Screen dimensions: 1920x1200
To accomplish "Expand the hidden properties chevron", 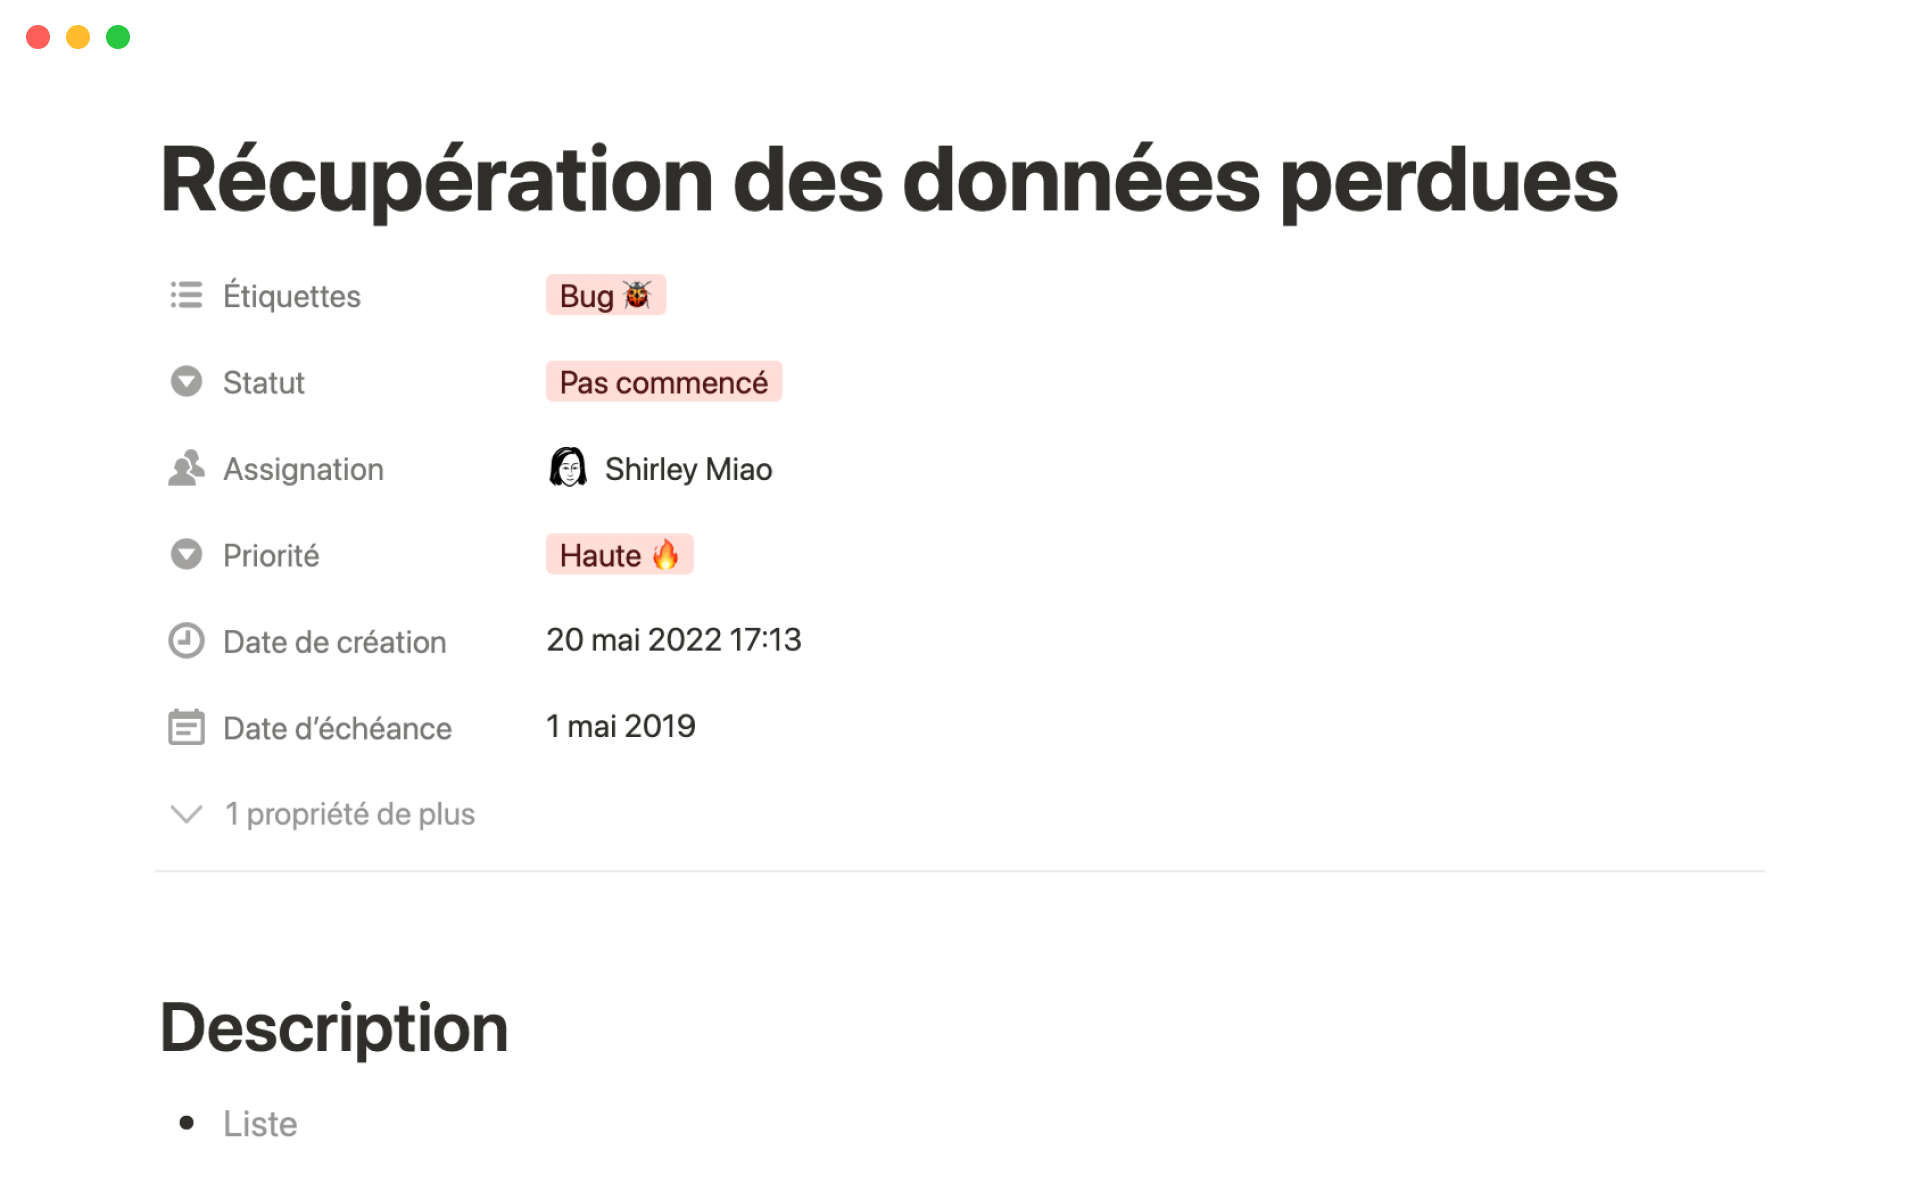I will click(186, 814).
